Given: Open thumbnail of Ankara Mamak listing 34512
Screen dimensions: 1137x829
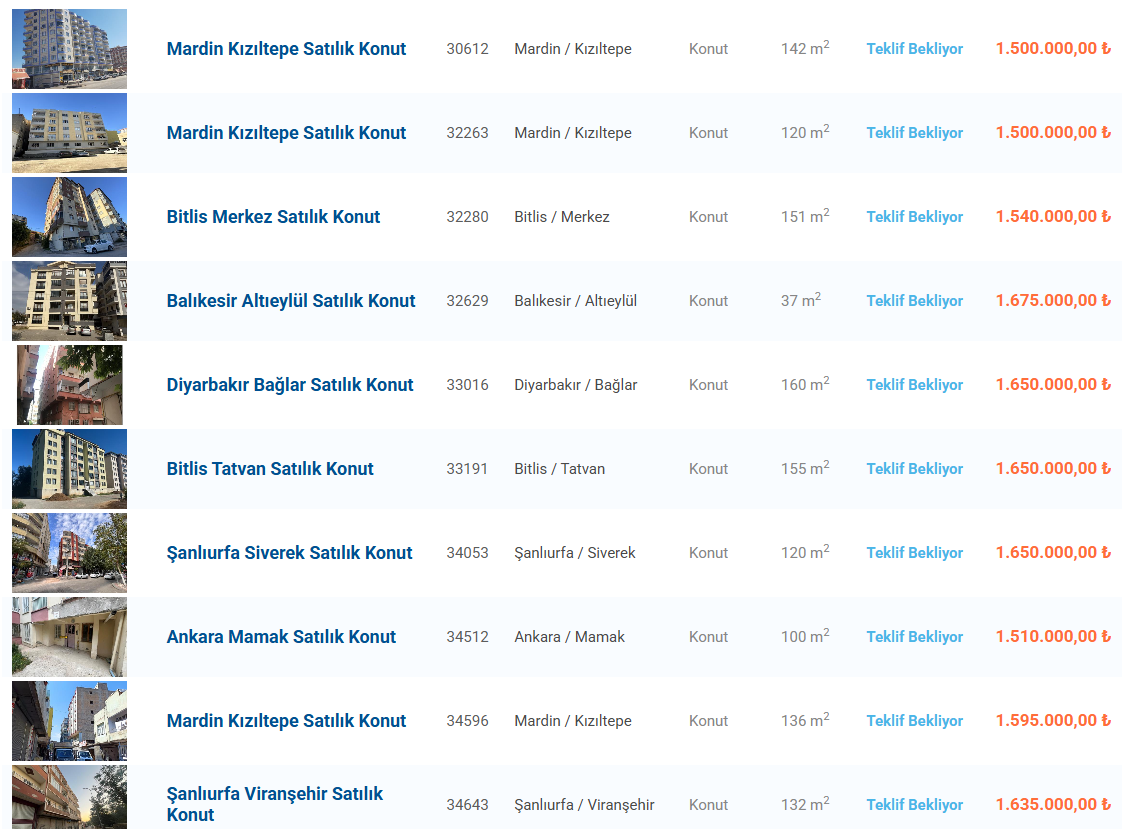Looking at the screenshot, I should 70,637.
